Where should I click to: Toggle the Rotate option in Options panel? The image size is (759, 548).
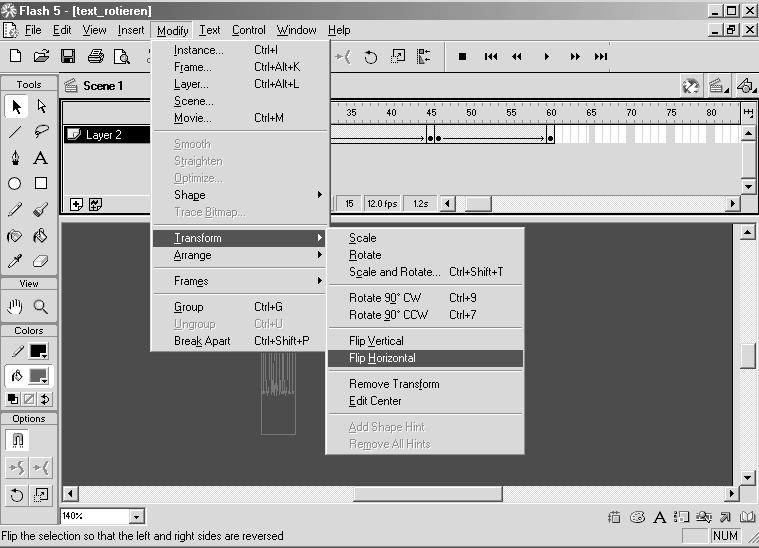tap(16, 495)
